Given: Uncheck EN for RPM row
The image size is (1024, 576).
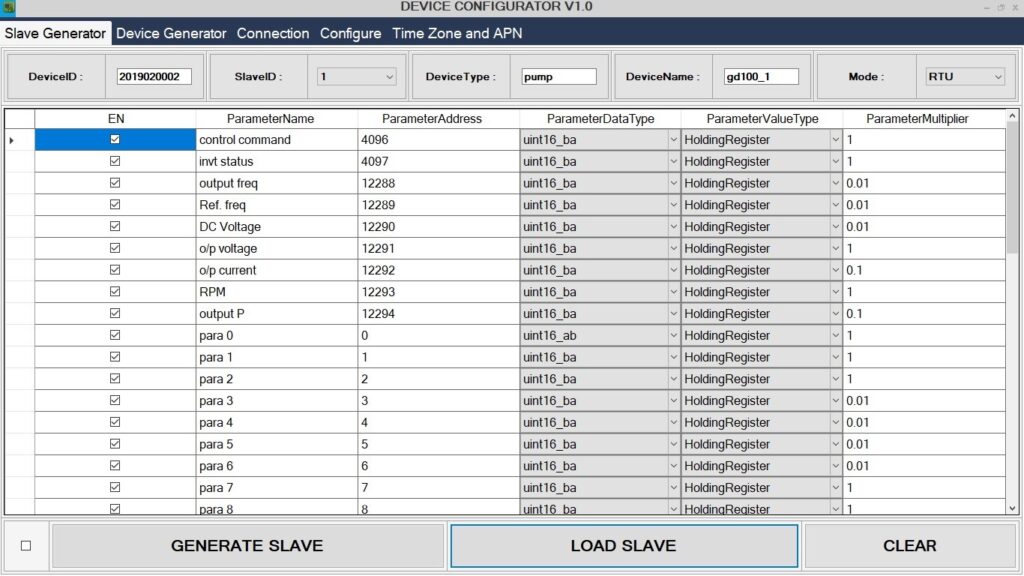Looking at the screenshot, I should [115, 291].
